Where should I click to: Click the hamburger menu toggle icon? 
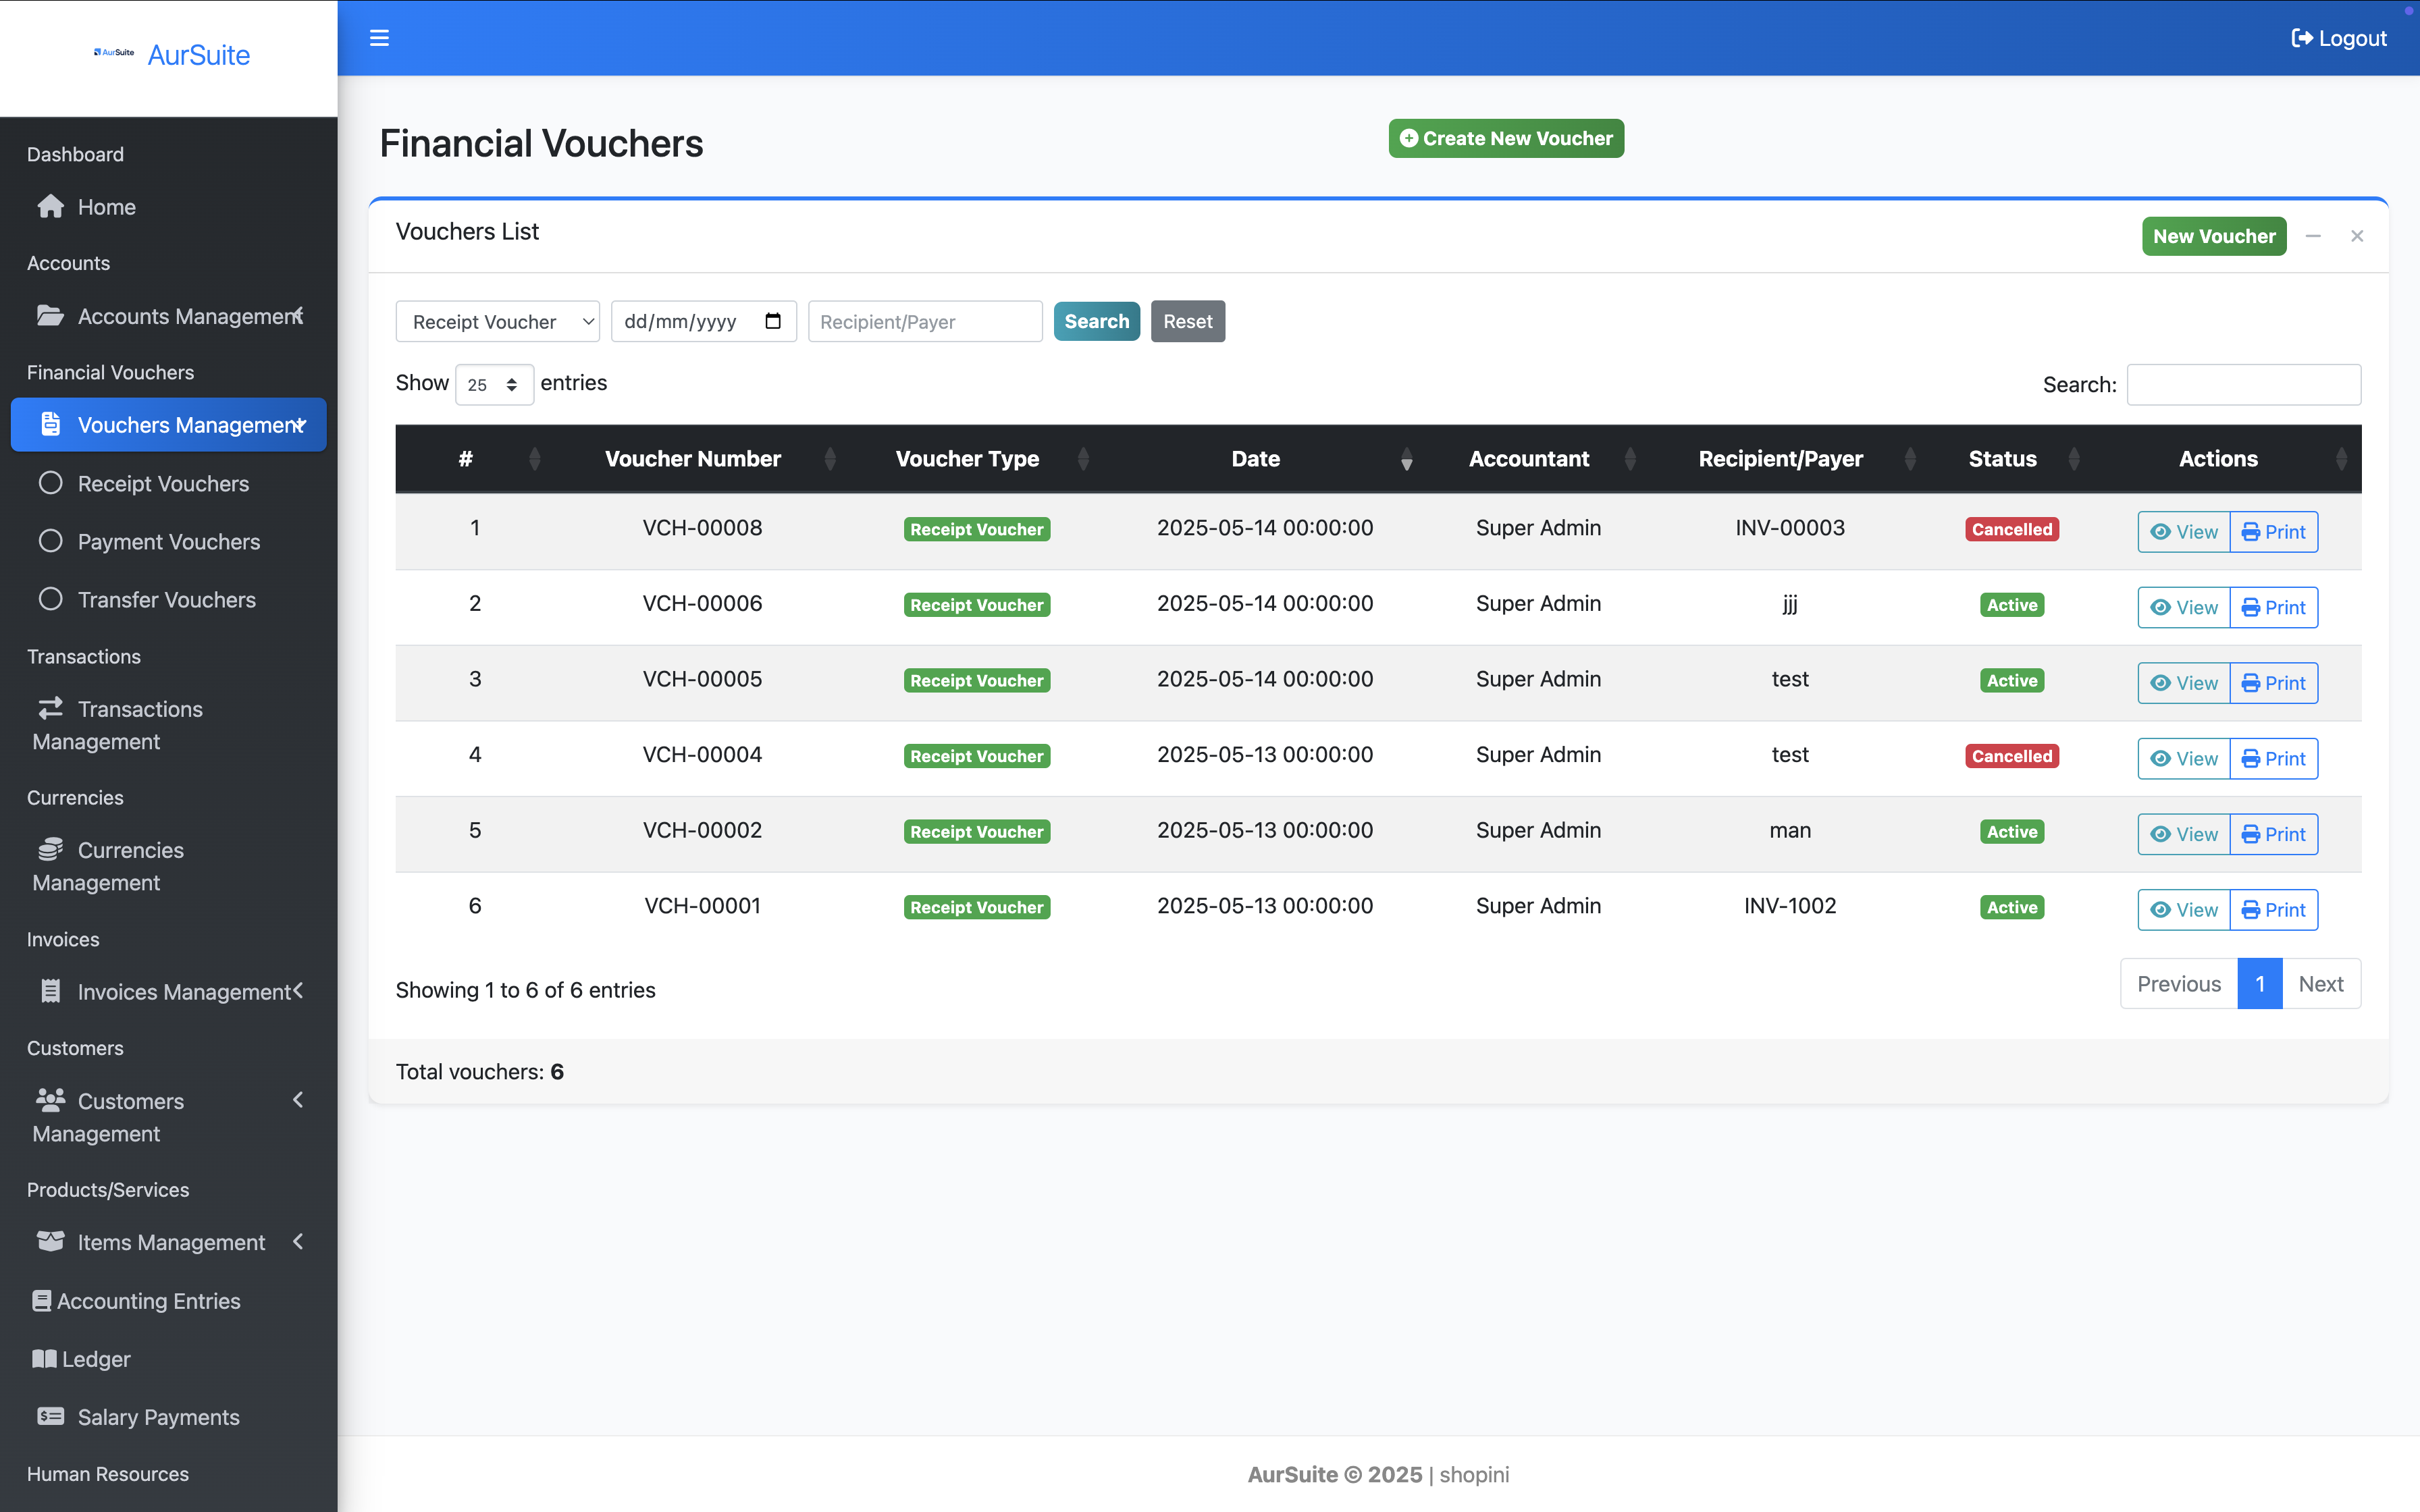pos(379,38)
